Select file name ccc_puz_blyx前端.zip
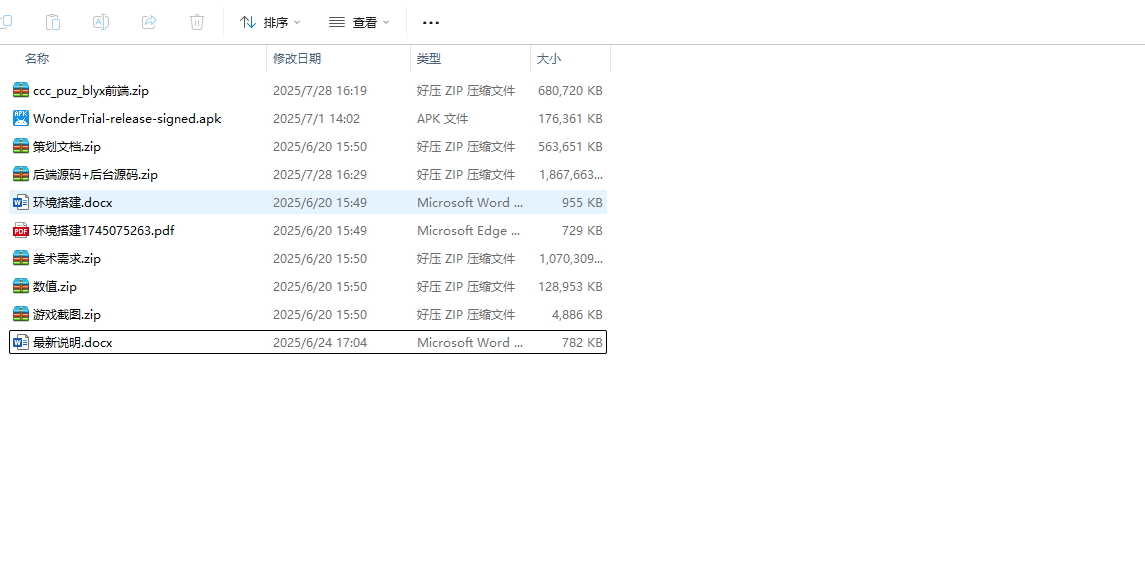1145x573 pixels. (91, 91)
